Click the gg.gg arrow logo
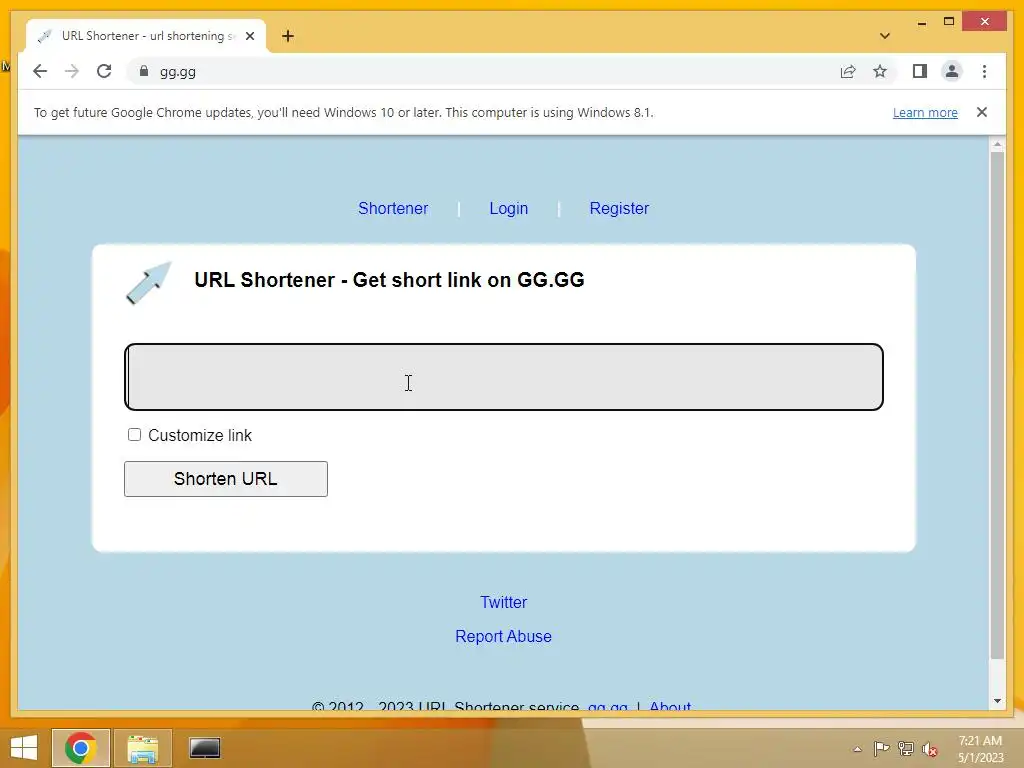This screenshot has width=1024, height=768. tap(149, 283)
